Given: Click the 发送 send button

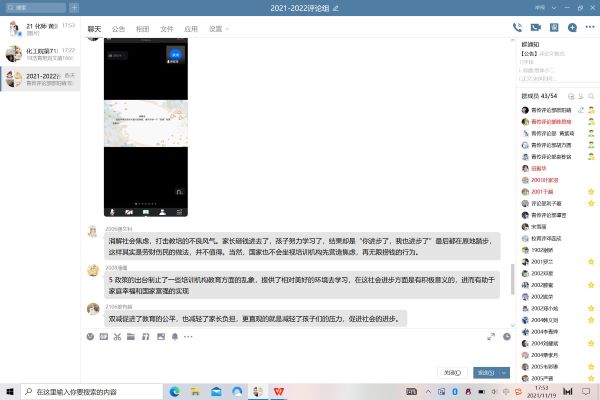Looking at the screenshot, I should coord(486,372).
